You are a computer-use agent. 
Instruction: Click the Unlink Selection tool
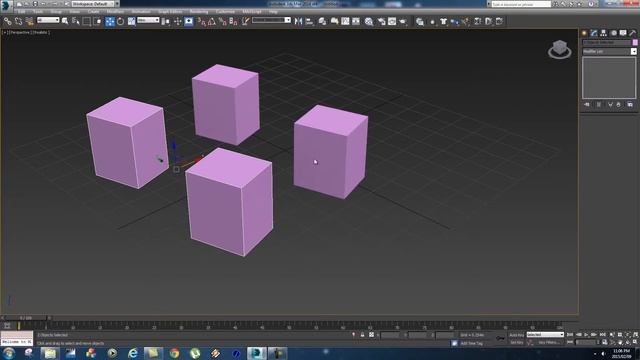pyautogui.click(x=18, y=21)
